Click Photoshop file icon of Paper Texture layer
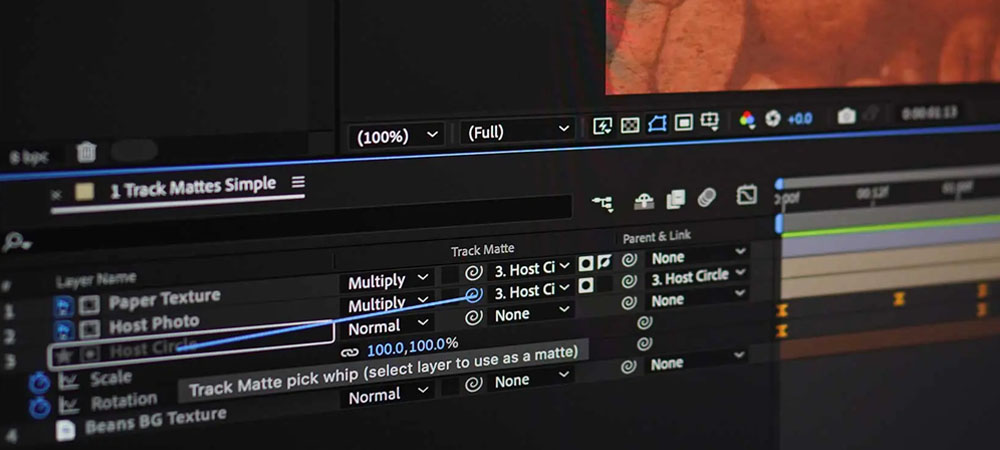The height and width of the screenshot is (450, 1000). [x=63, y=305]
